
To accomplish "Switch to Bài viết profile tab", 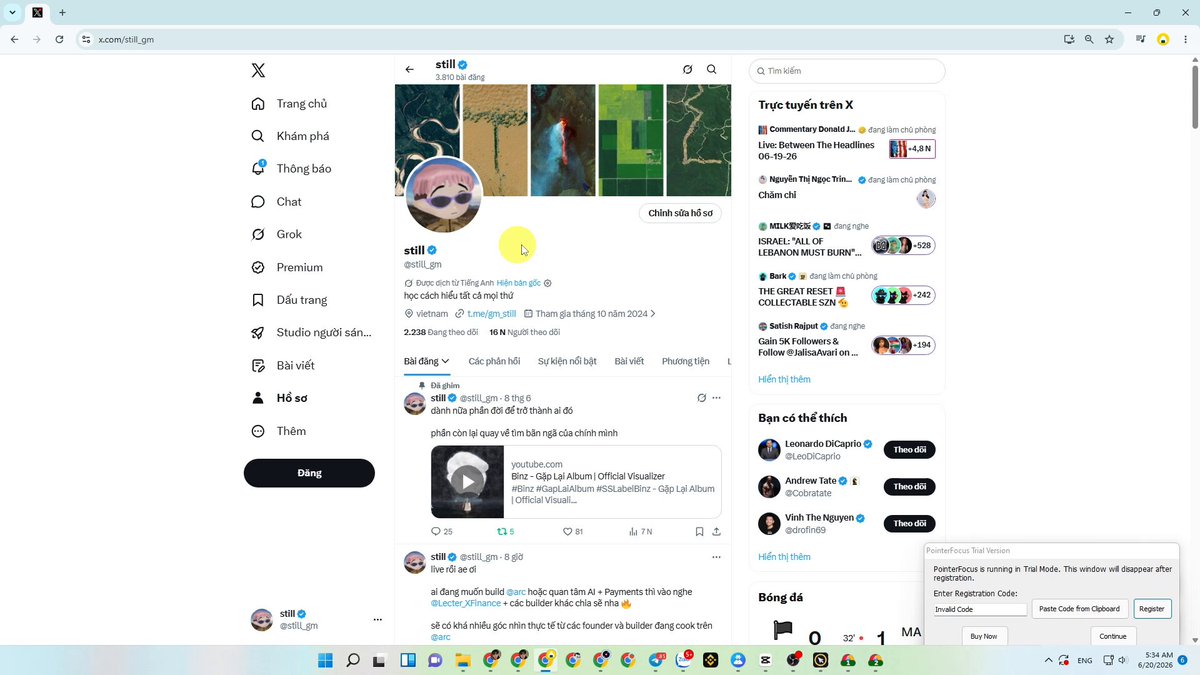I will click(629, 361).
